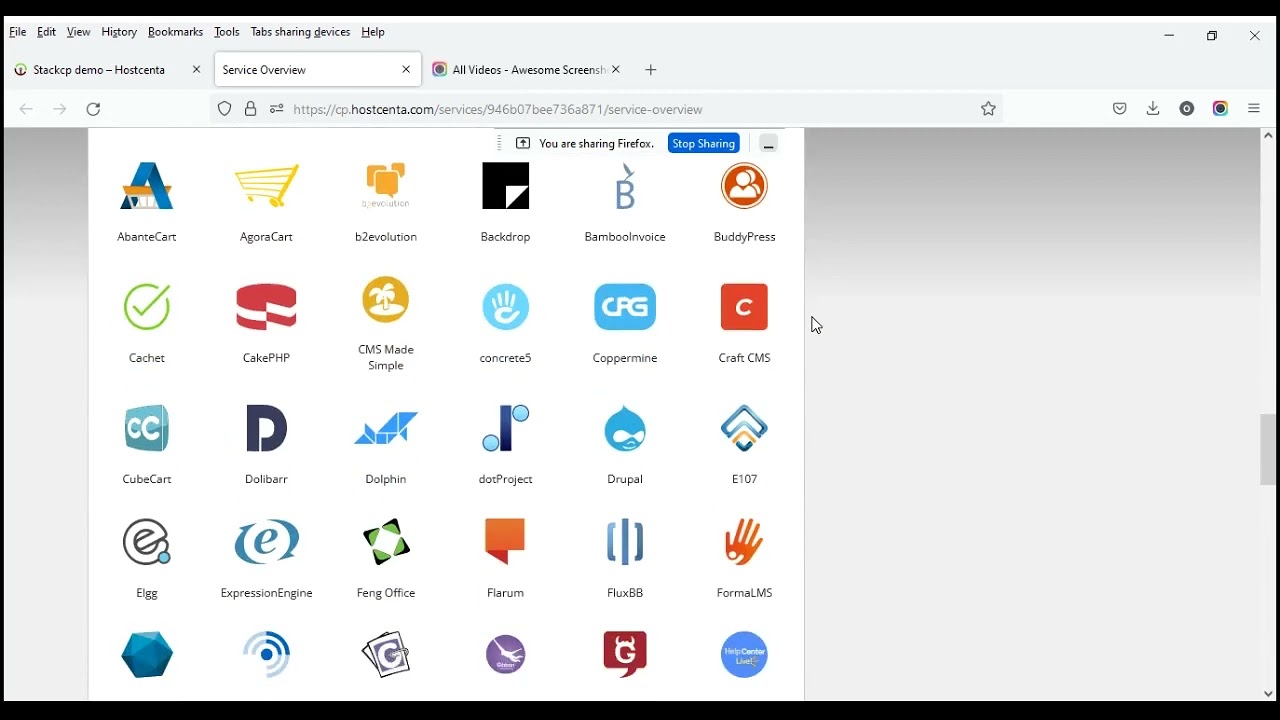This screenshot has width=1280, height=720.
Task: Open the CakePHP app icon
Action: [267, 307]
